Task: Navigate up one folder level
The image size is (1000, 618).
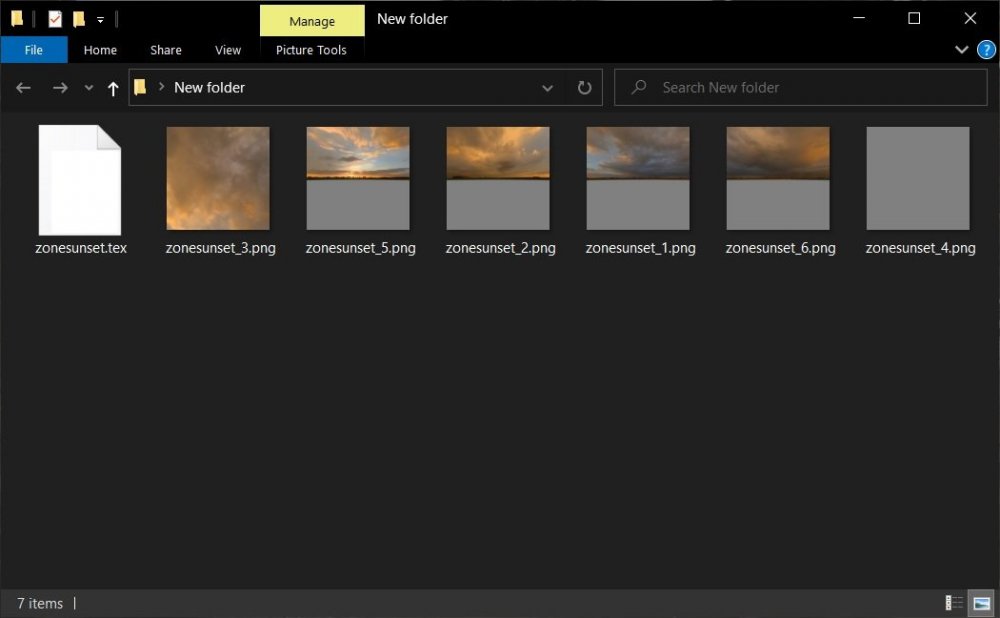Action: point(115,87)
